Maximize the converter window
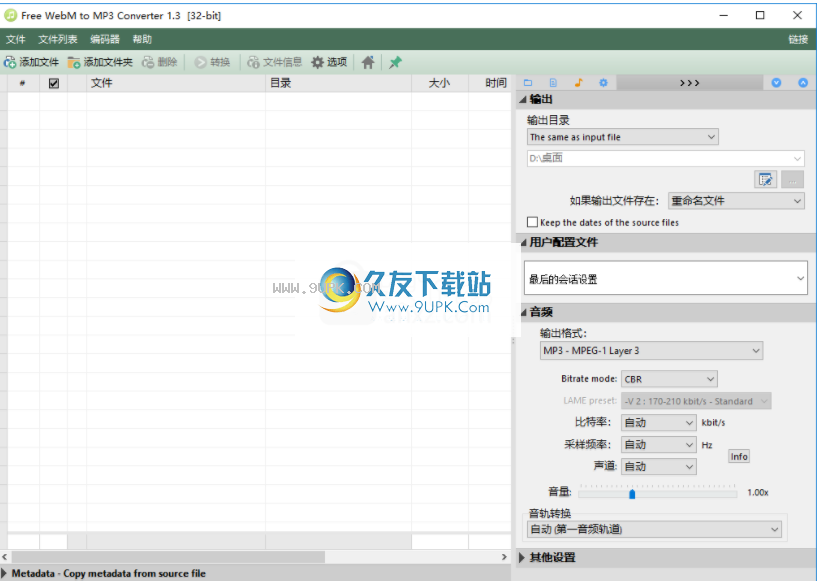This screenshot has width=817, height=581. point(760,16)
